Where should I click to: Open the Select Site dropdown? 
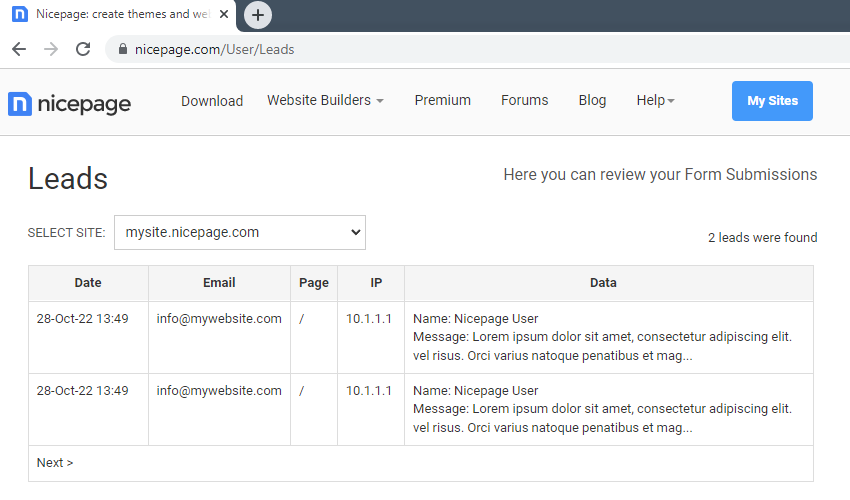pyautogui.click(x=240, y=233)
